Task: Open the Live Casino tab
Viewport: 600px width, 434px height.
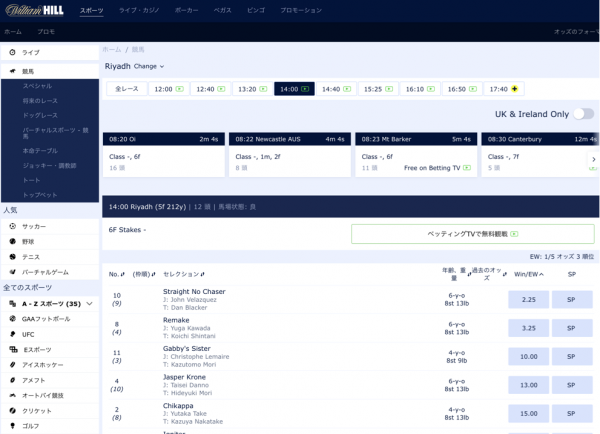Action: [x=139, y=10]
